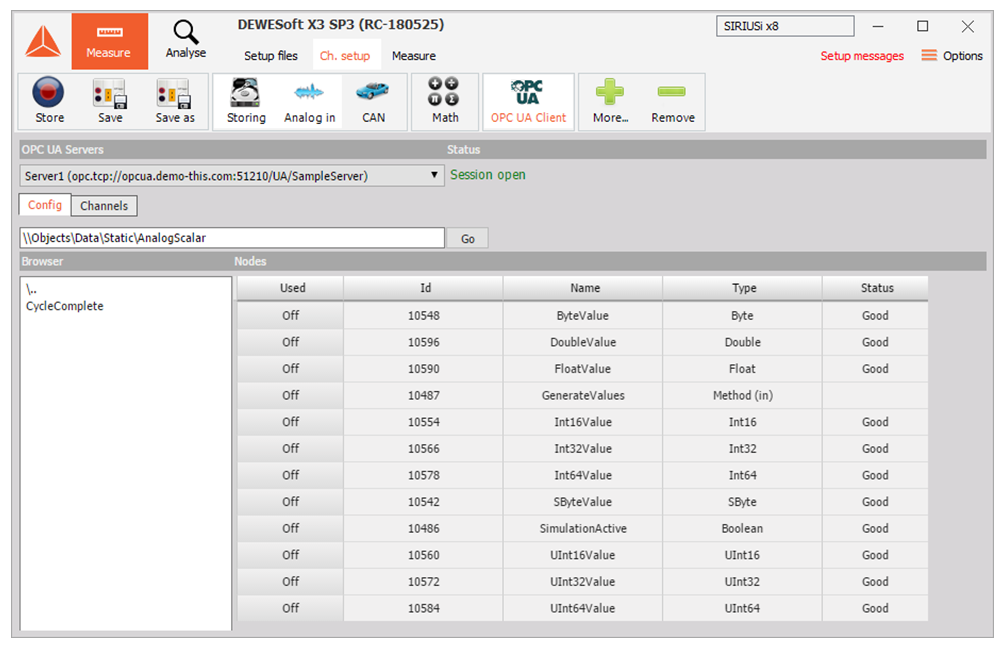The width and height of the screenshot is (1007, 648).
Task: Toggle Used Off for SimulationActive
Action: point(290,529)
